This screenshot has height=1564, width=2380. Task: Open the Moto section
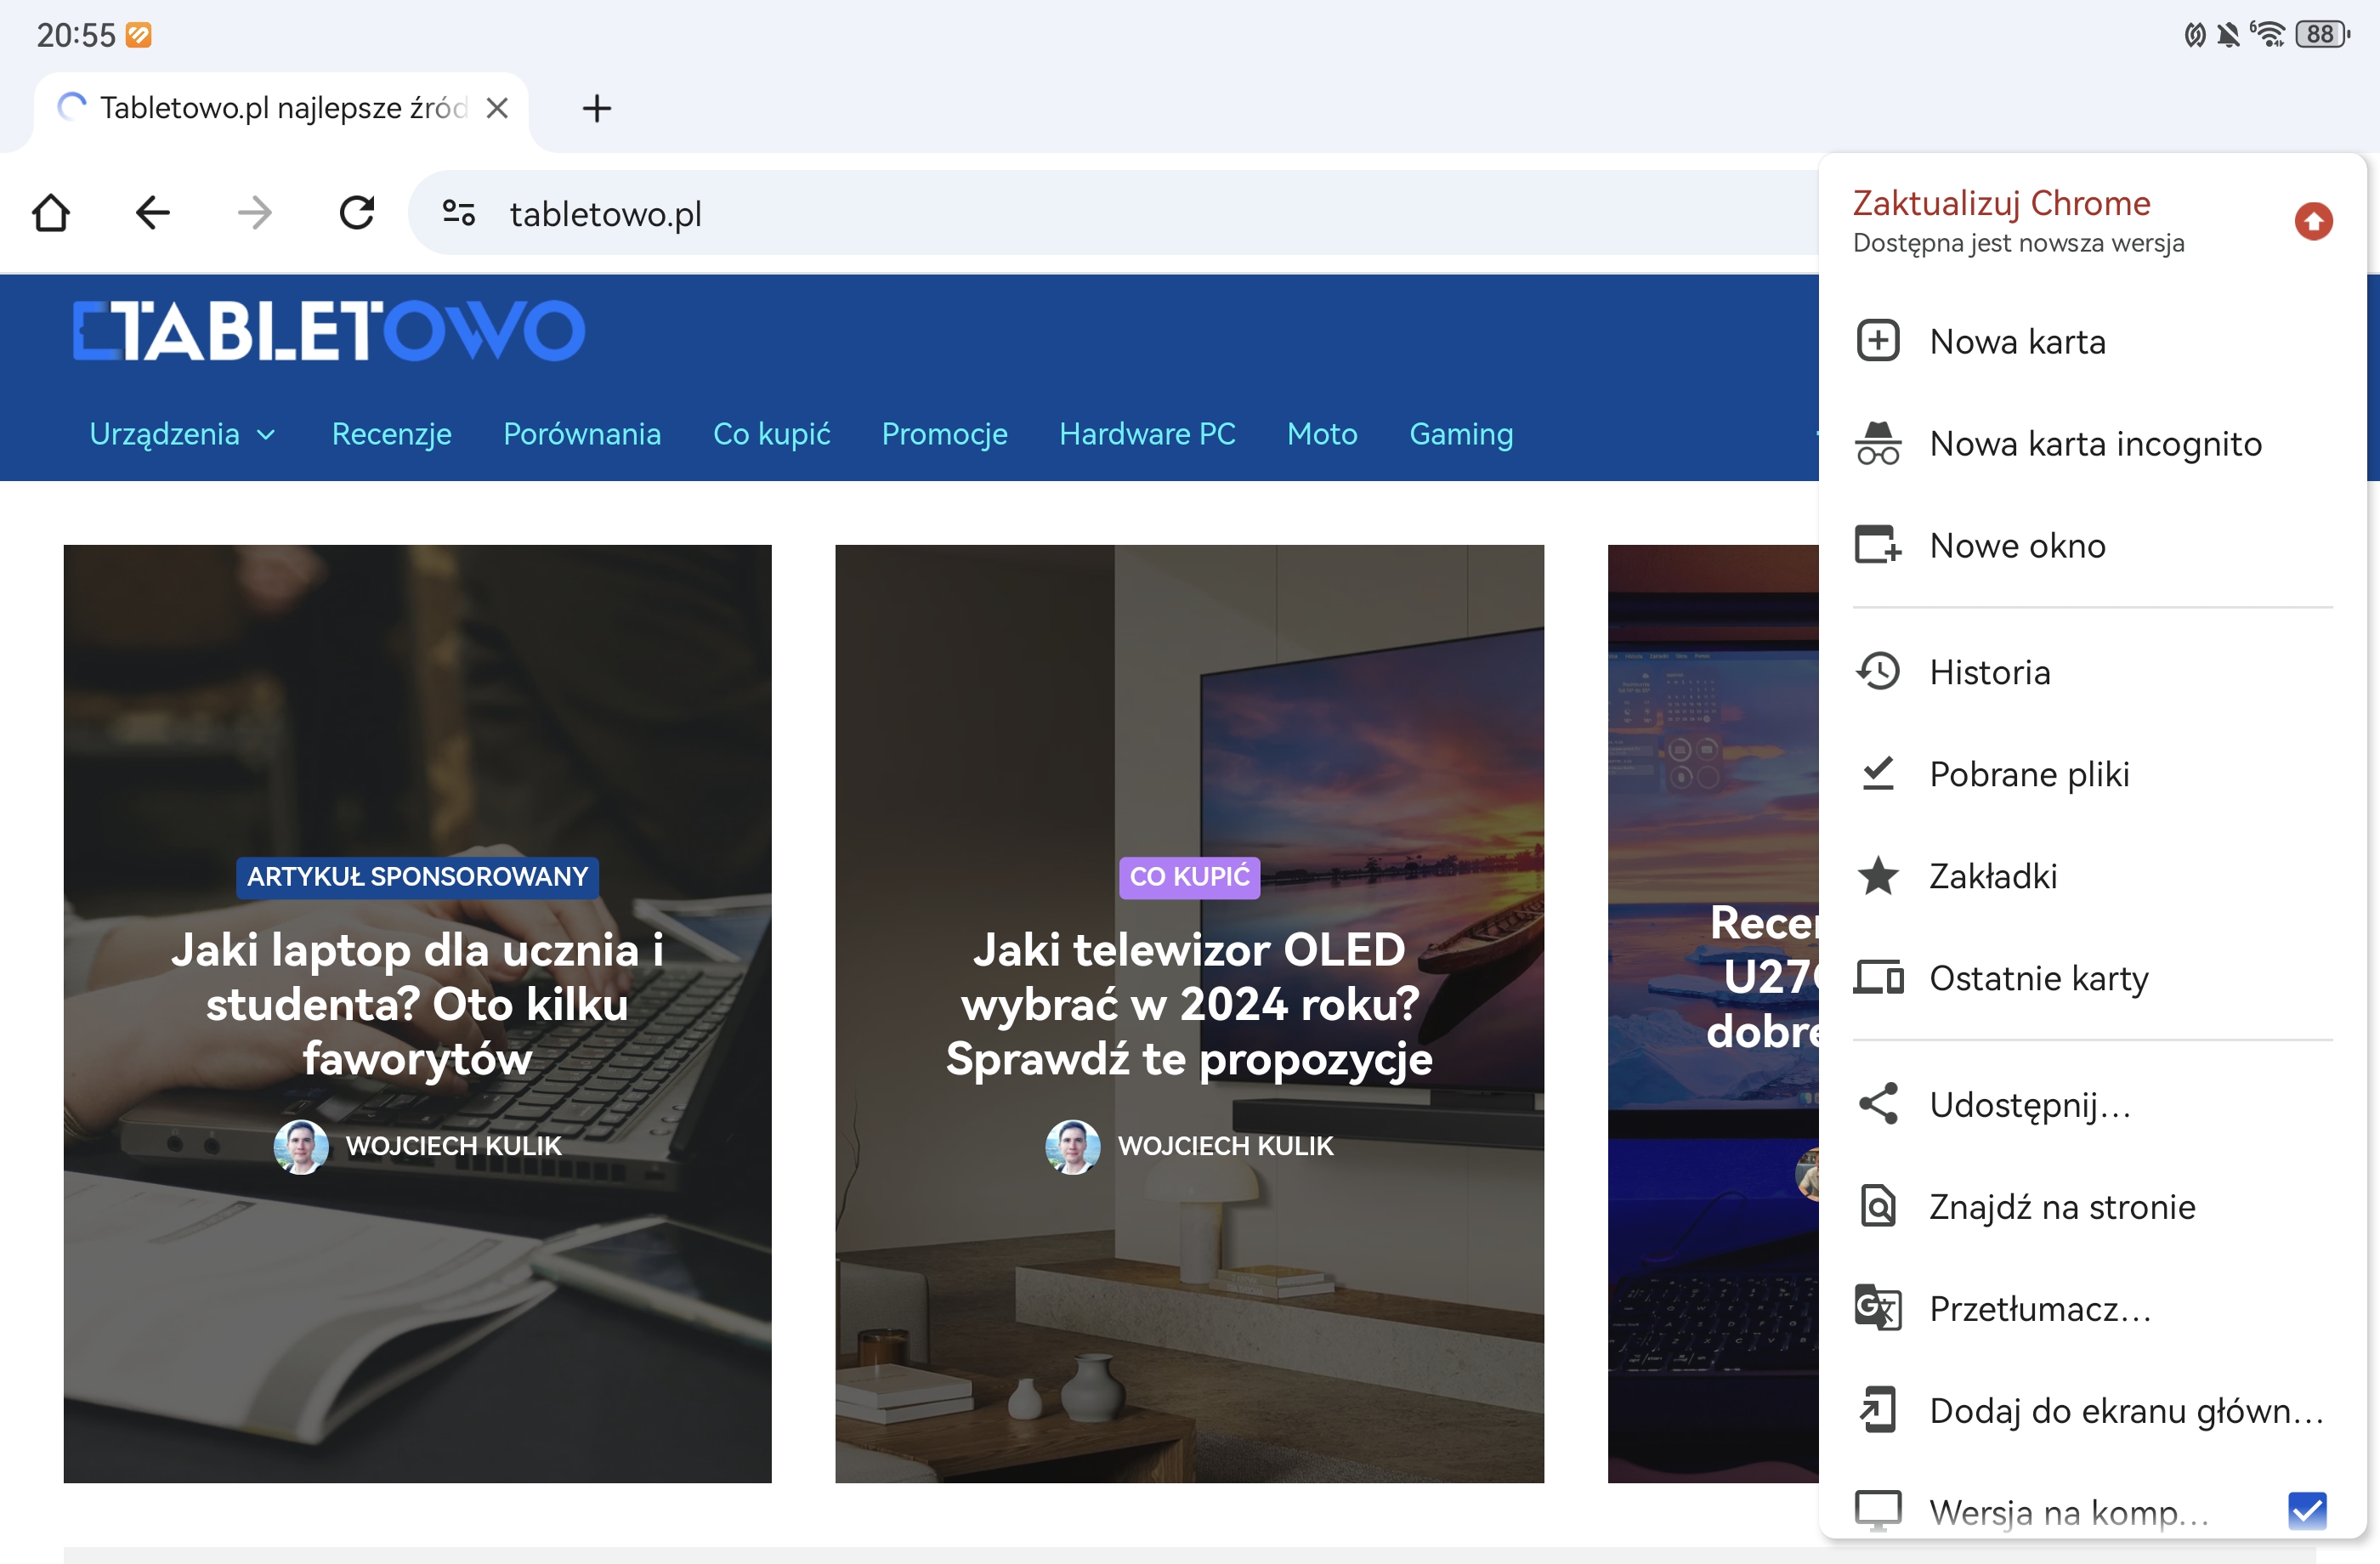point(1322,434)
